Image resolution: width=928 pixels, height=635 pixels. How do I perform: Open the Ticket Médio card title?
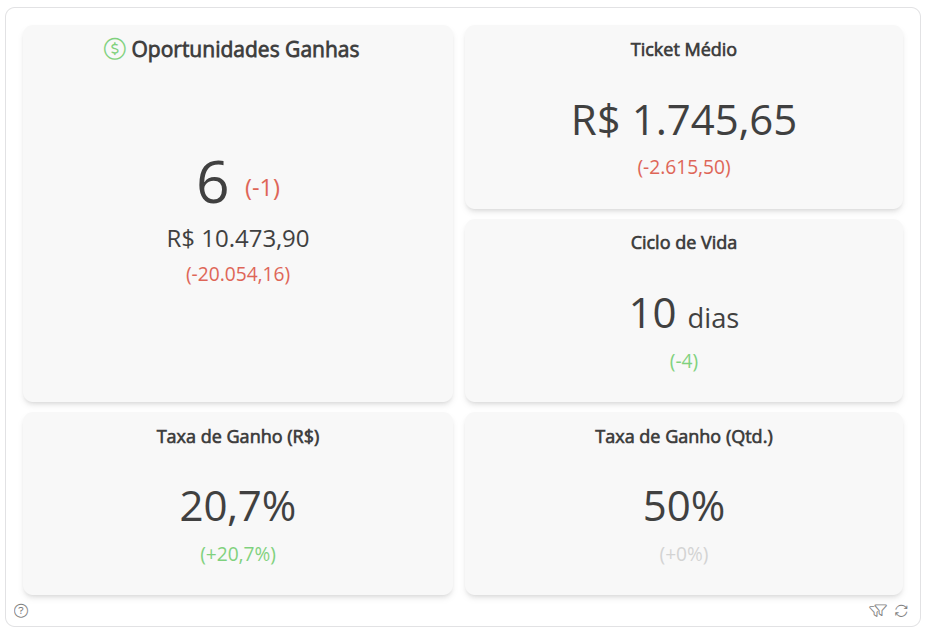coord(684,50)
